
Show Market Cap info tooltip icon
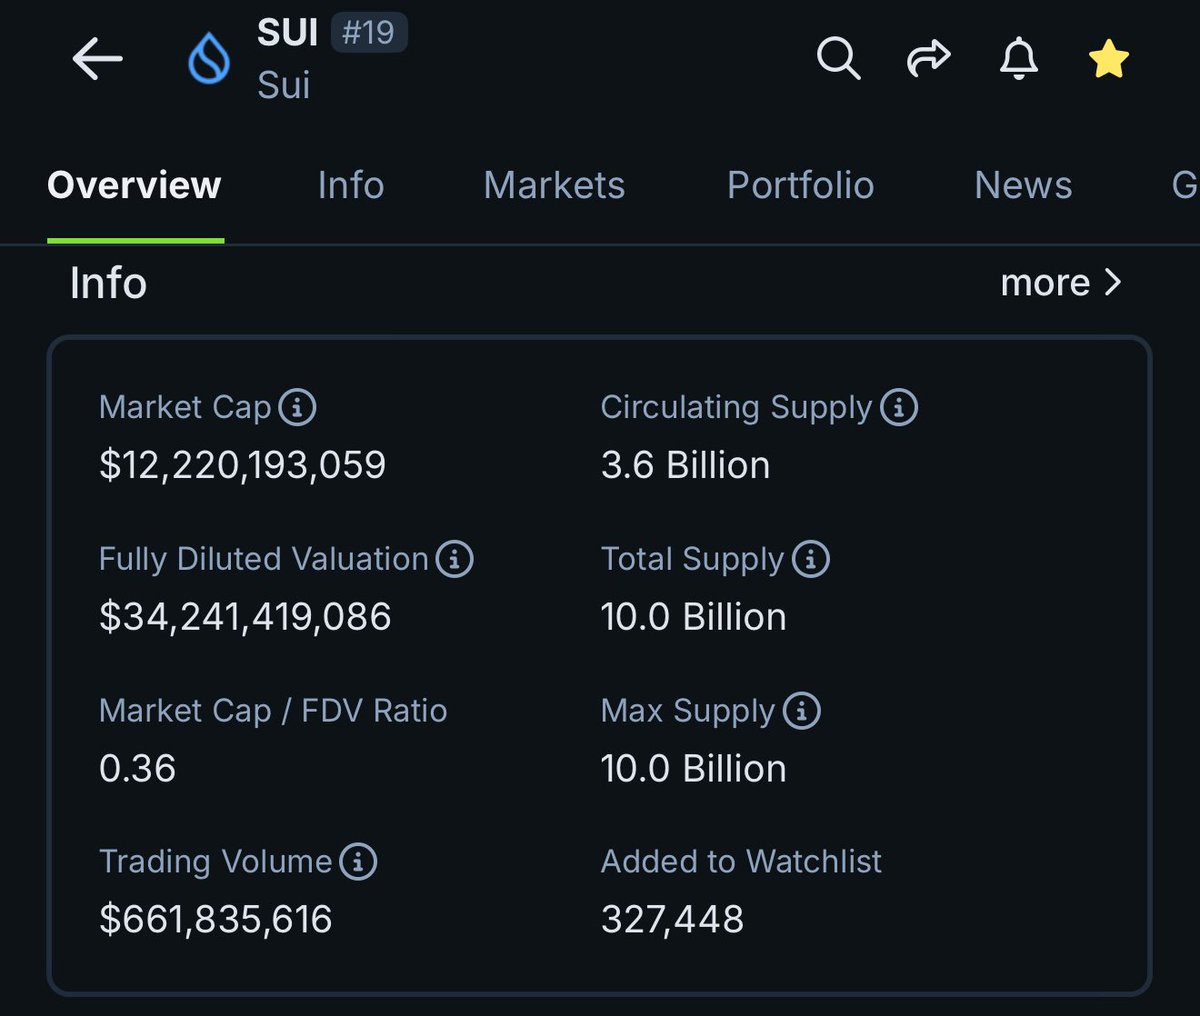click(x=297, y=407)
